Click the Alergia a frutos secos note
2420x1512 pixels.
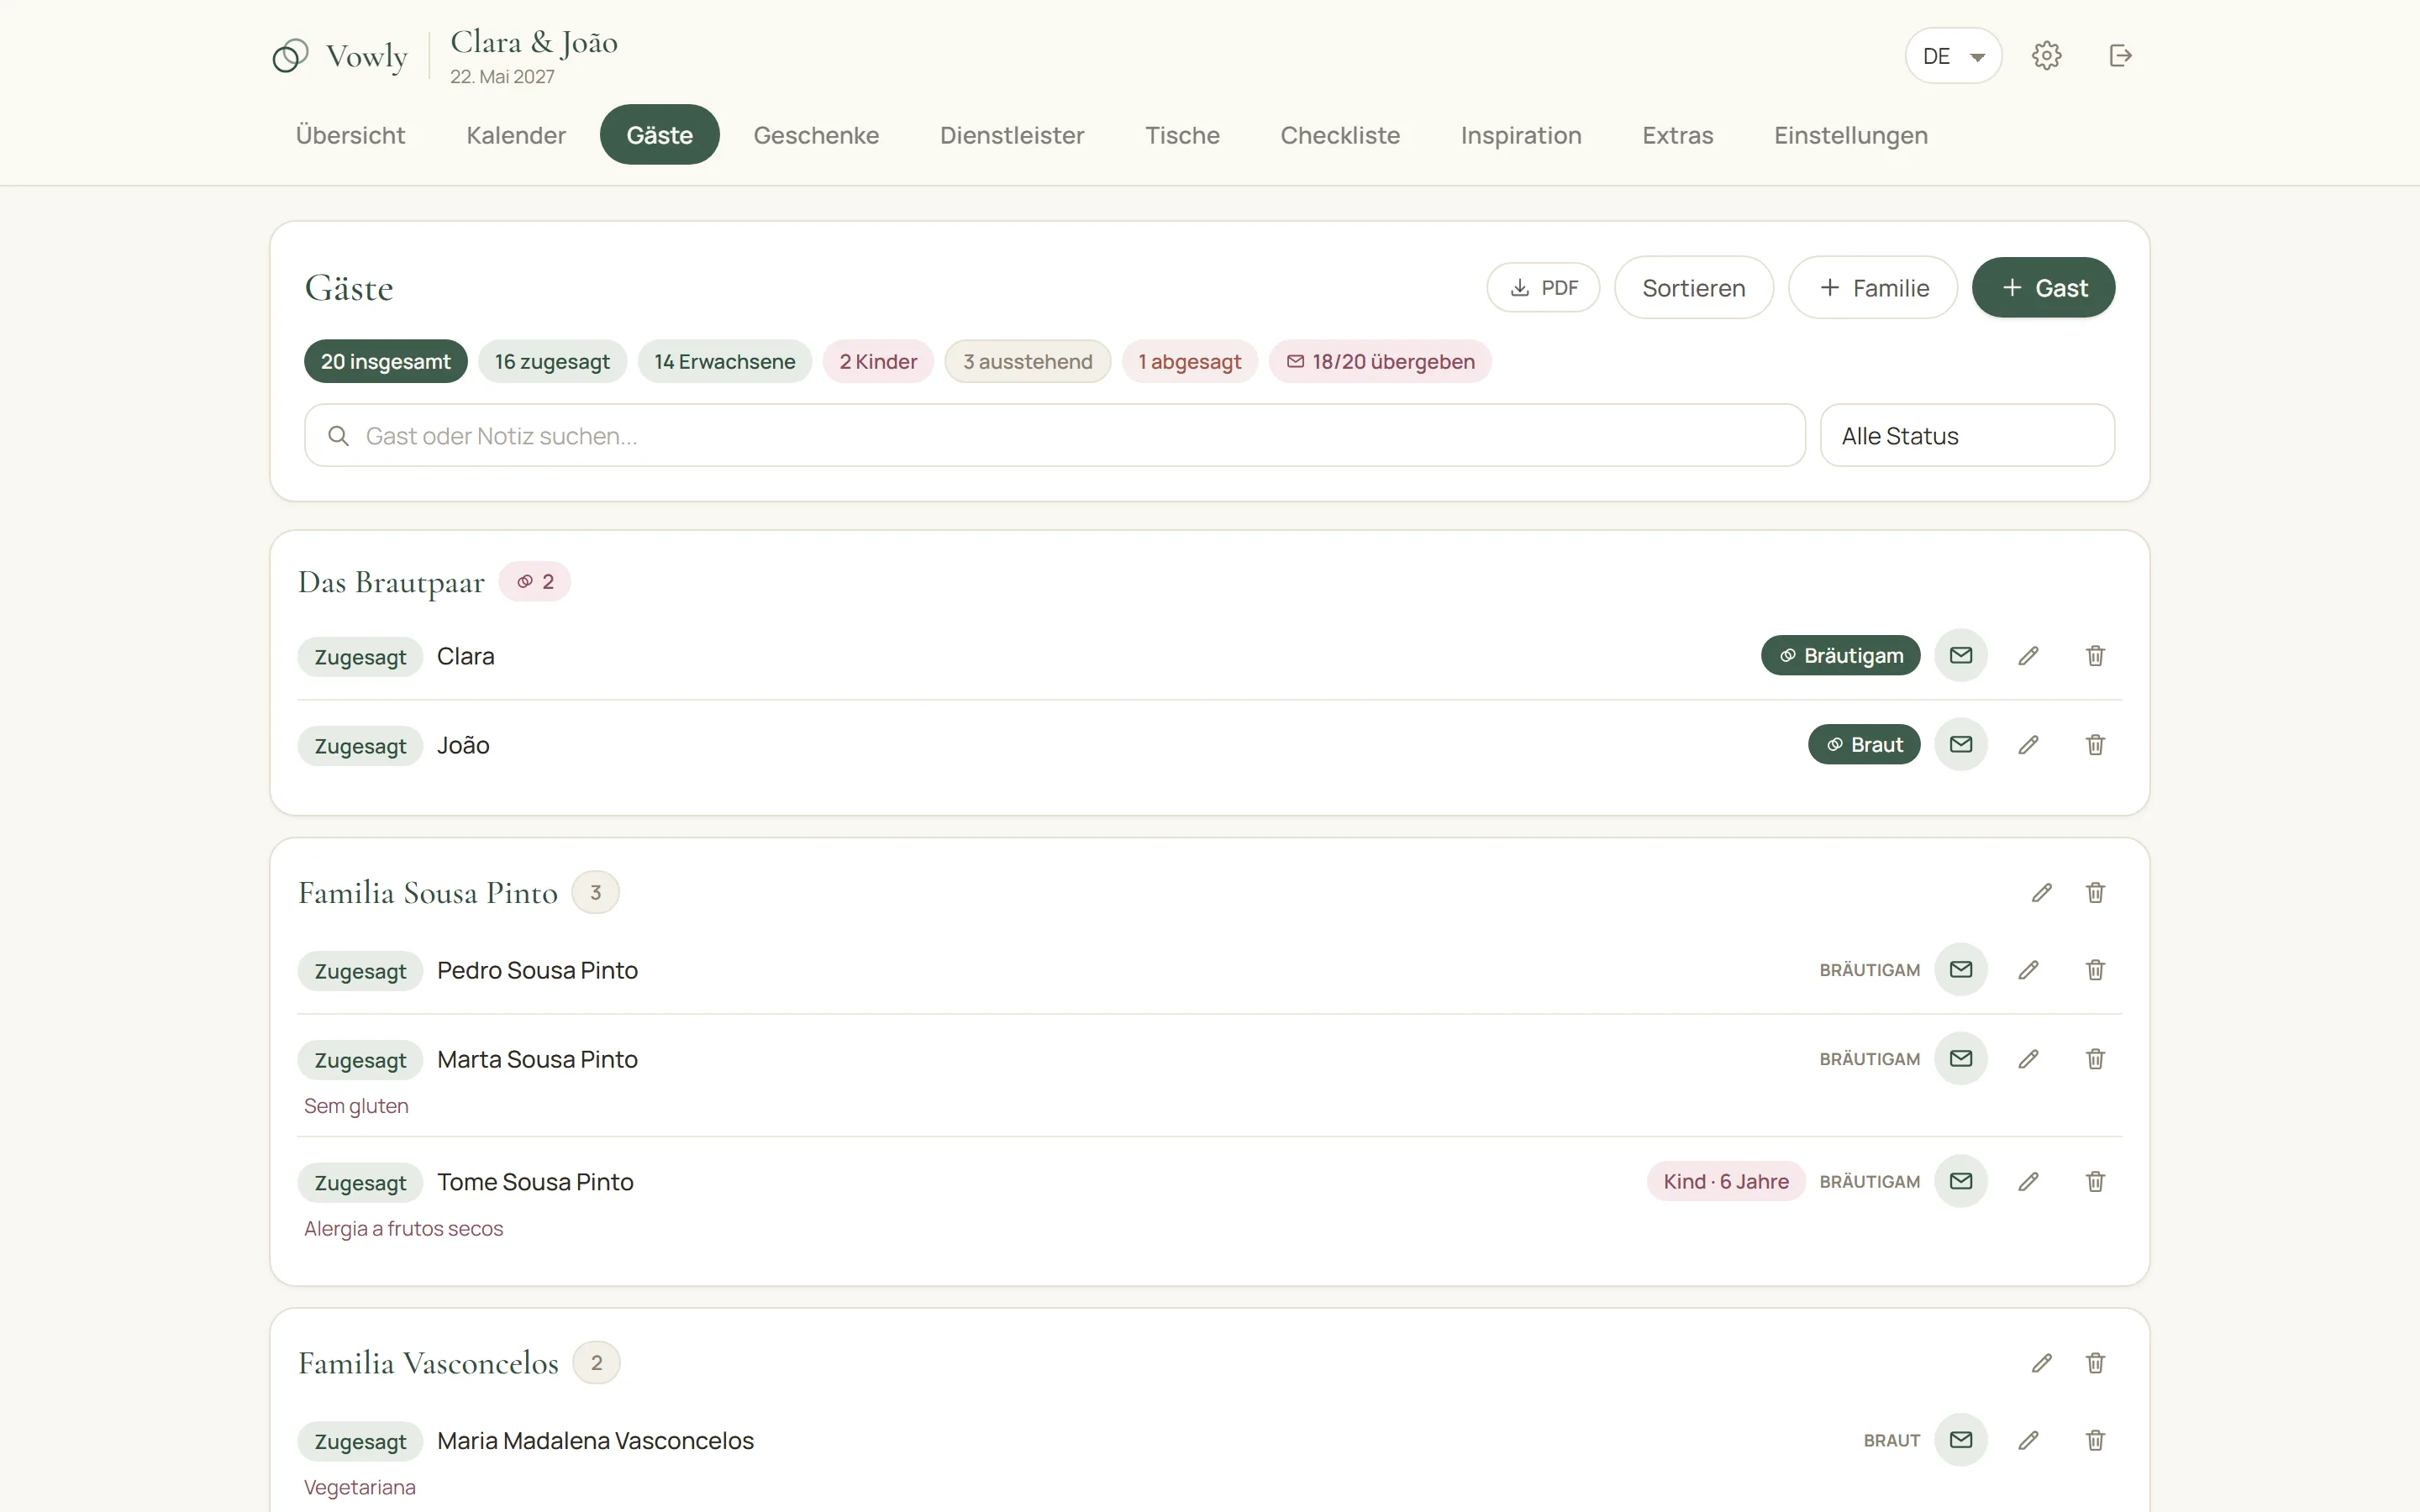(403, 1229)
